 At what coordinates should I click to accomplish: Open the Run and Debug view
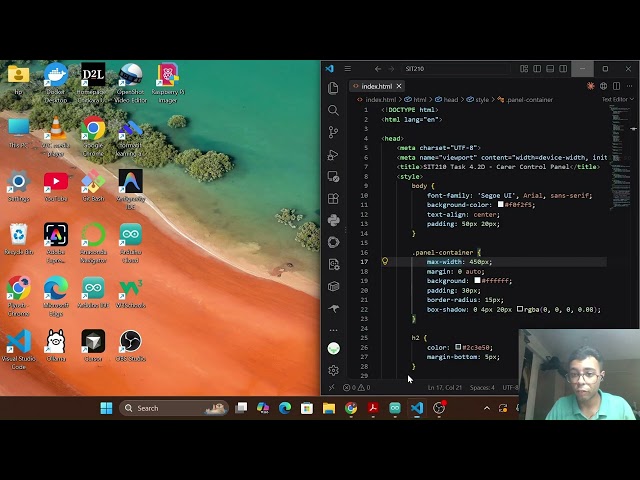pos(333,155)
